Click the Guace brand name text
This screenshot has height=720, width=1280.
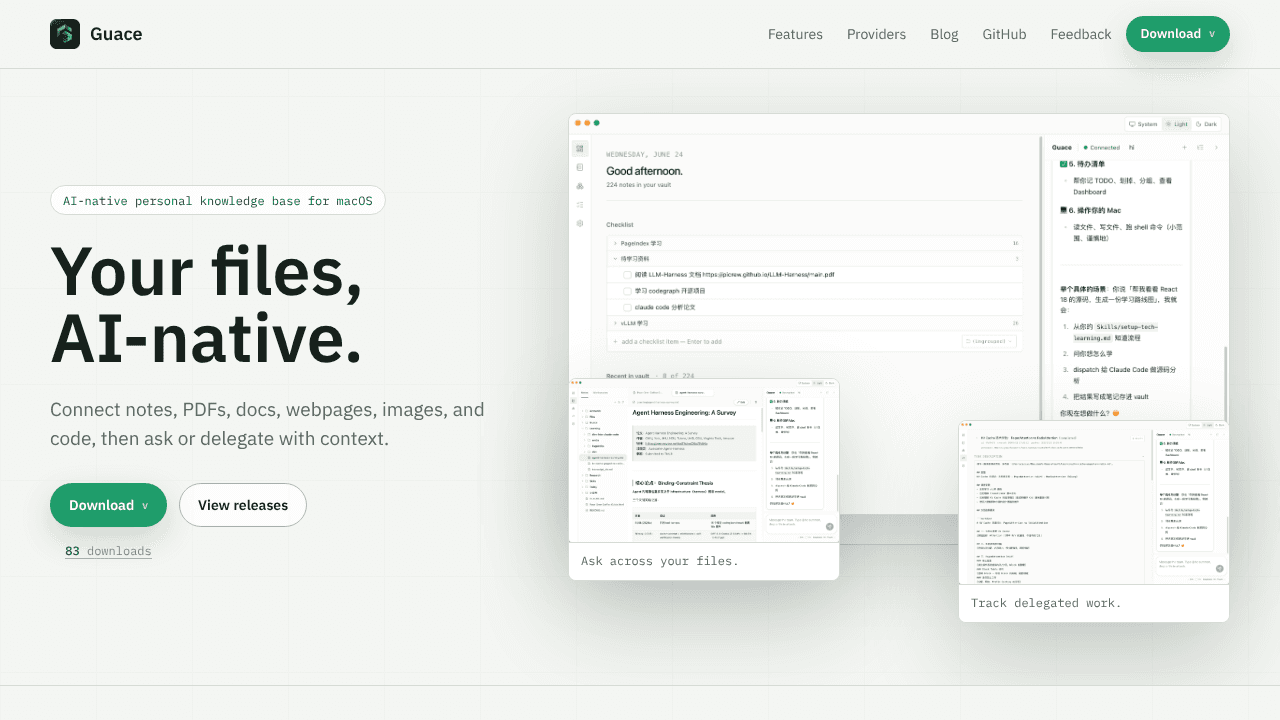(116, 34)
